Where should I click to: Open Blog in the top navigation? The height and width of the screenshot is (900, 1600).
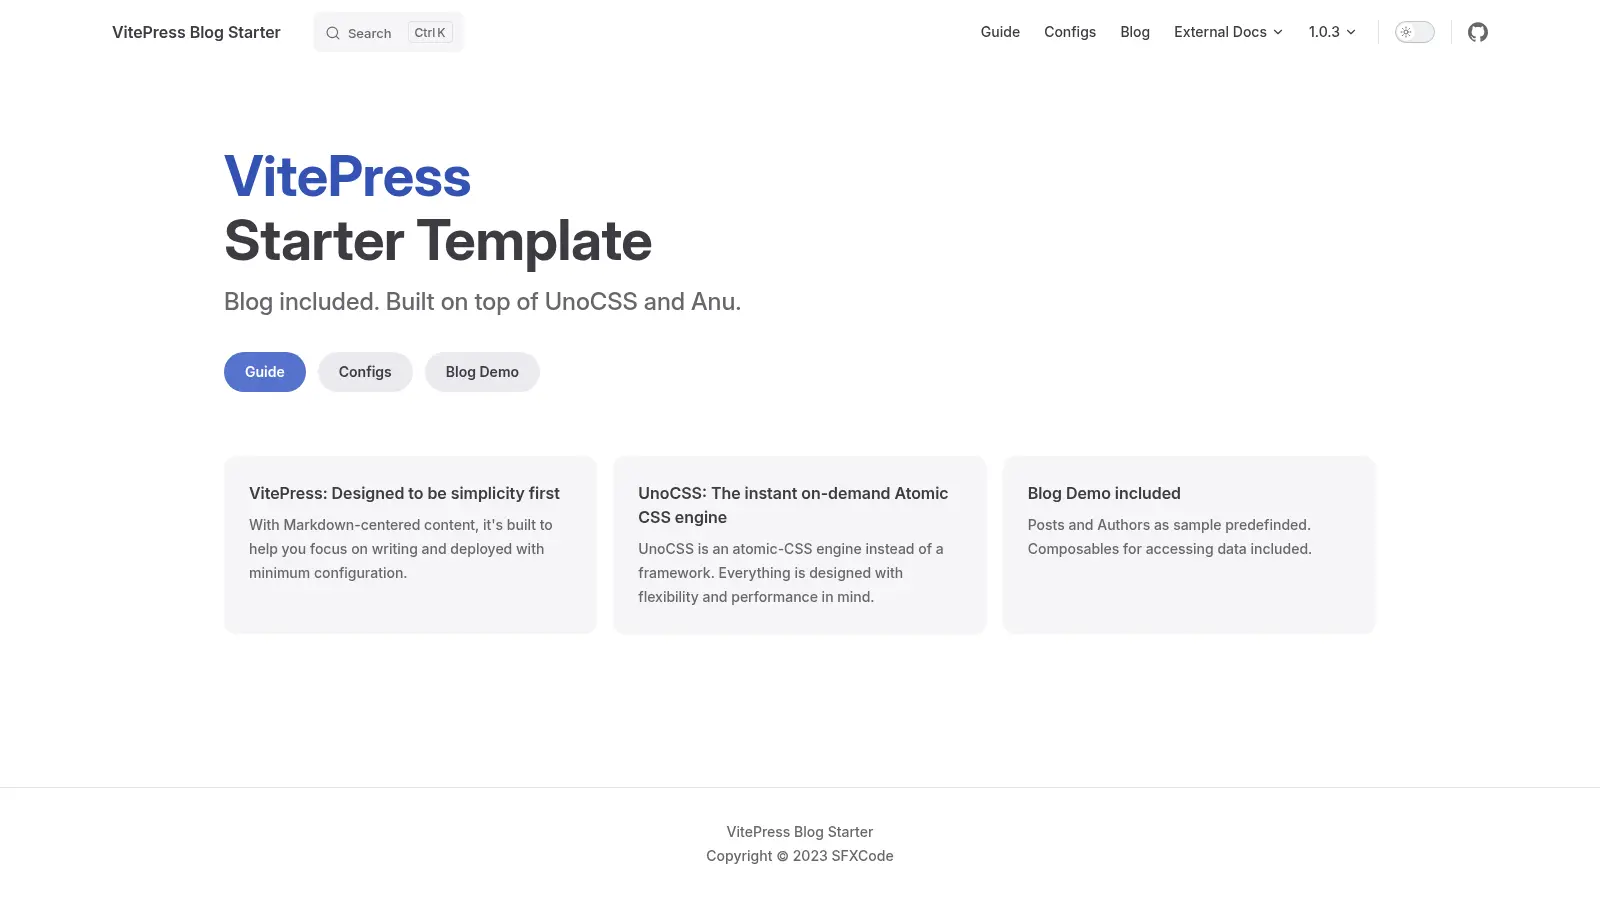coord(1135,32)
